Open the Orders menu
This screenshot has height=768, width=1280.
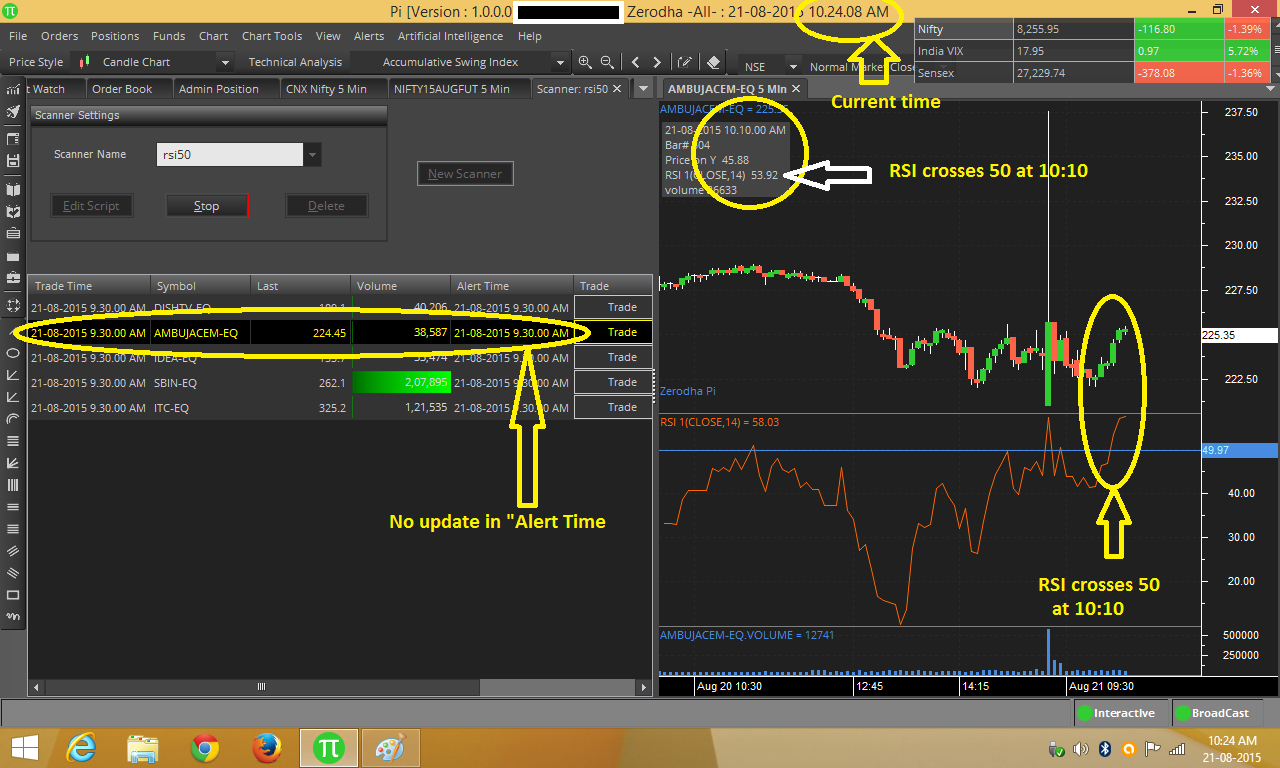[59, 36]
